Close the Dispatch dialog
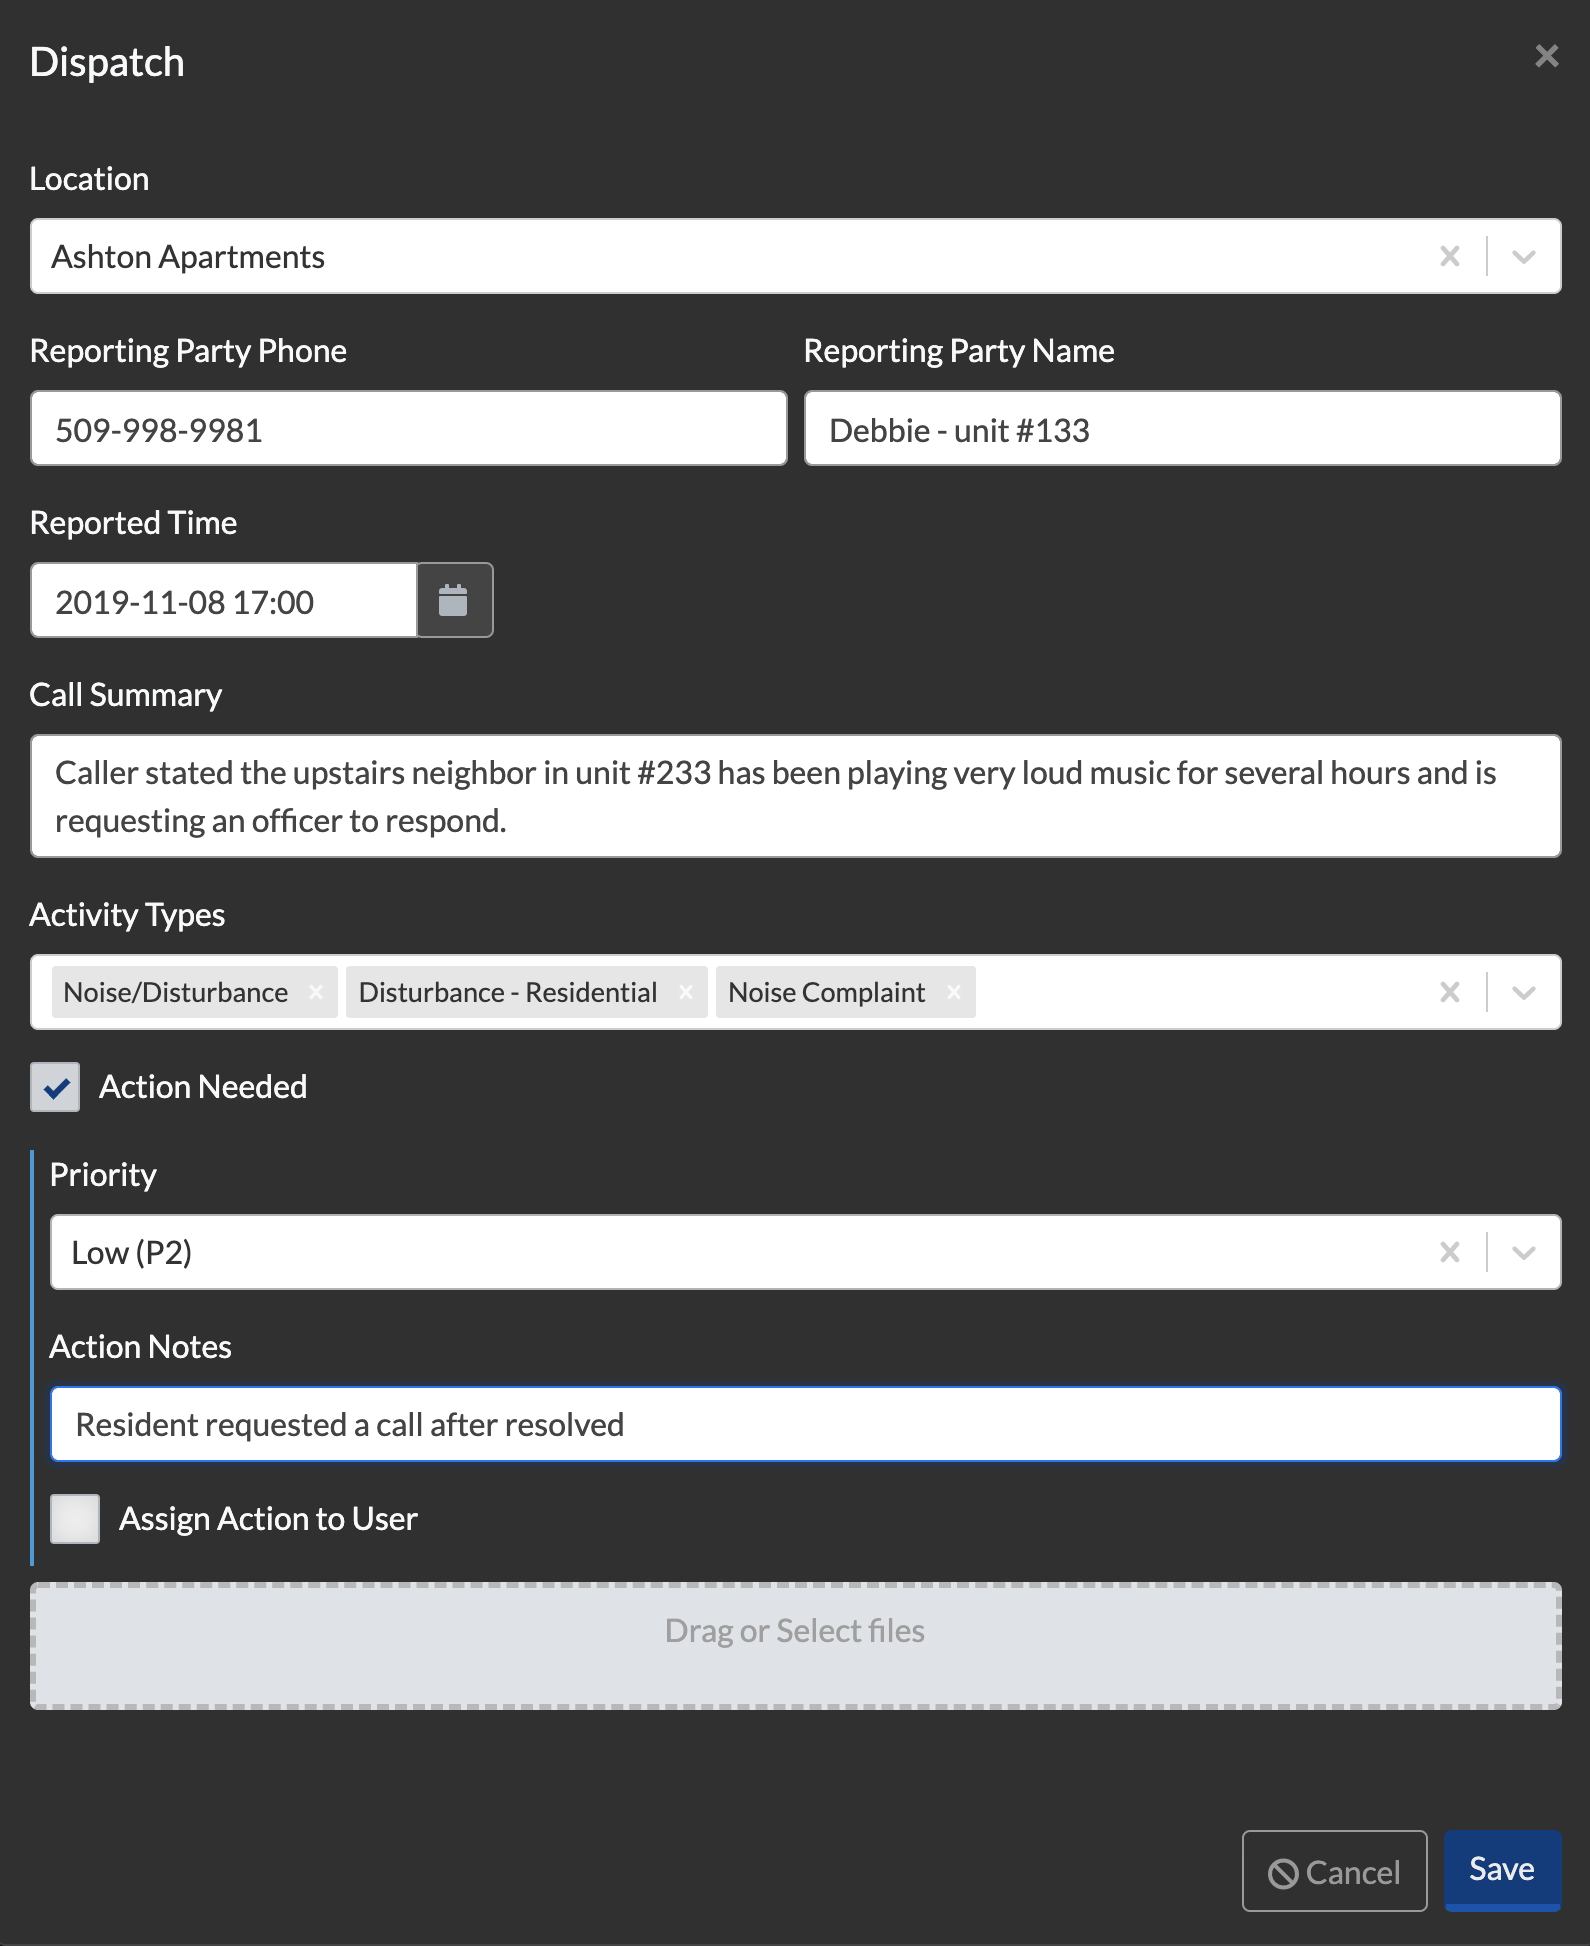Image resolution: width=1590 pixels, height=1946 pixels. pos(1544,57)
